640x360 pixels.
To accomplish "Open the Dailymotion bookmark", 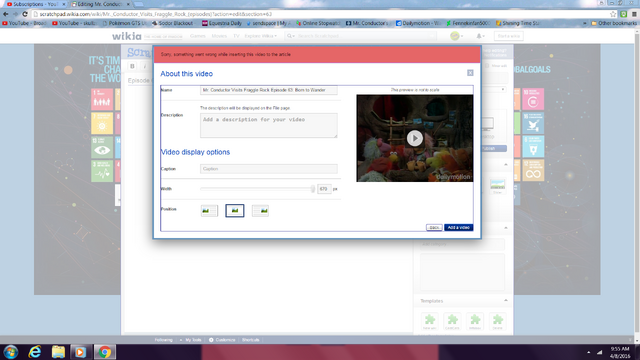I will point(418,23).
